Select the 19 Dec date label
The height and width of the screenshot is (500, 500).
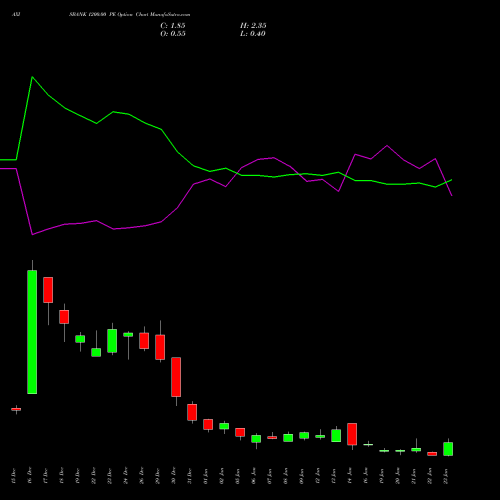click(x=78, y=476)
